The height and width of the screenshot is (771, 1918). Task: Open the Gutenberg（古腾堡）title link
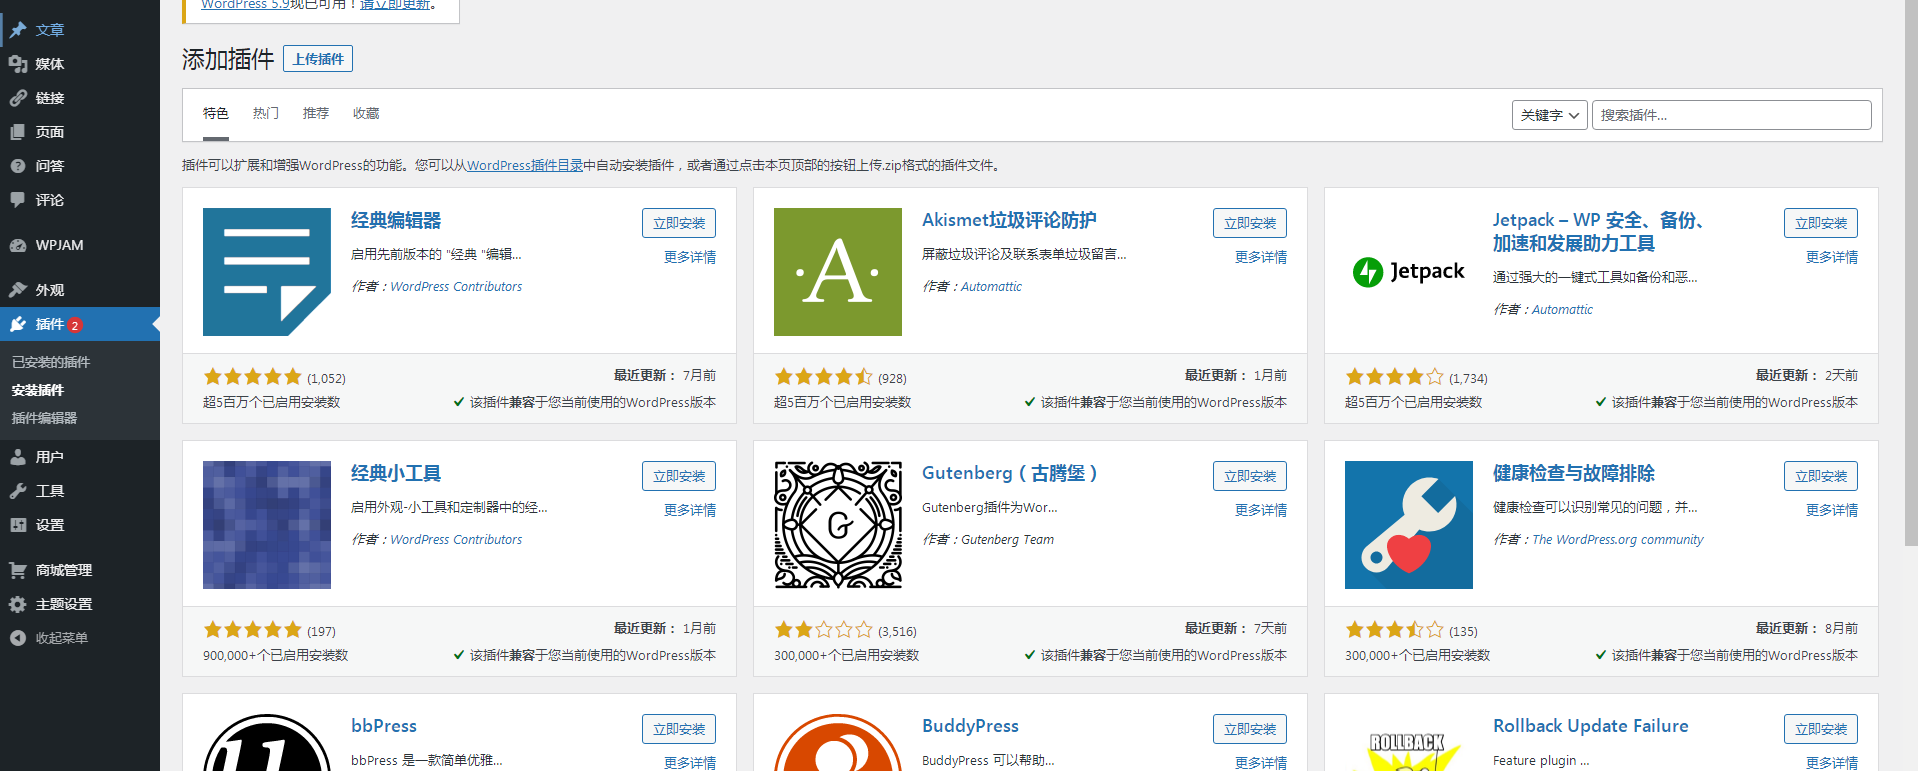(x=1010, y=473)
